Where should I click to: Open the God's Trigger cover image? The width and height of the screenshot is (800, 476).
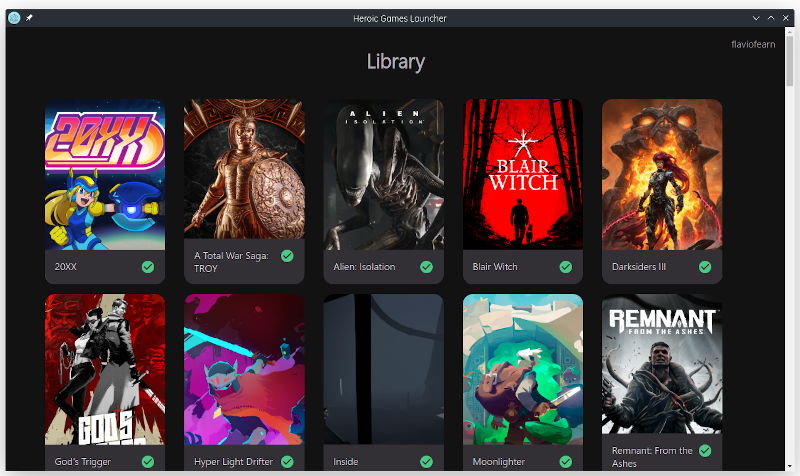105,369
